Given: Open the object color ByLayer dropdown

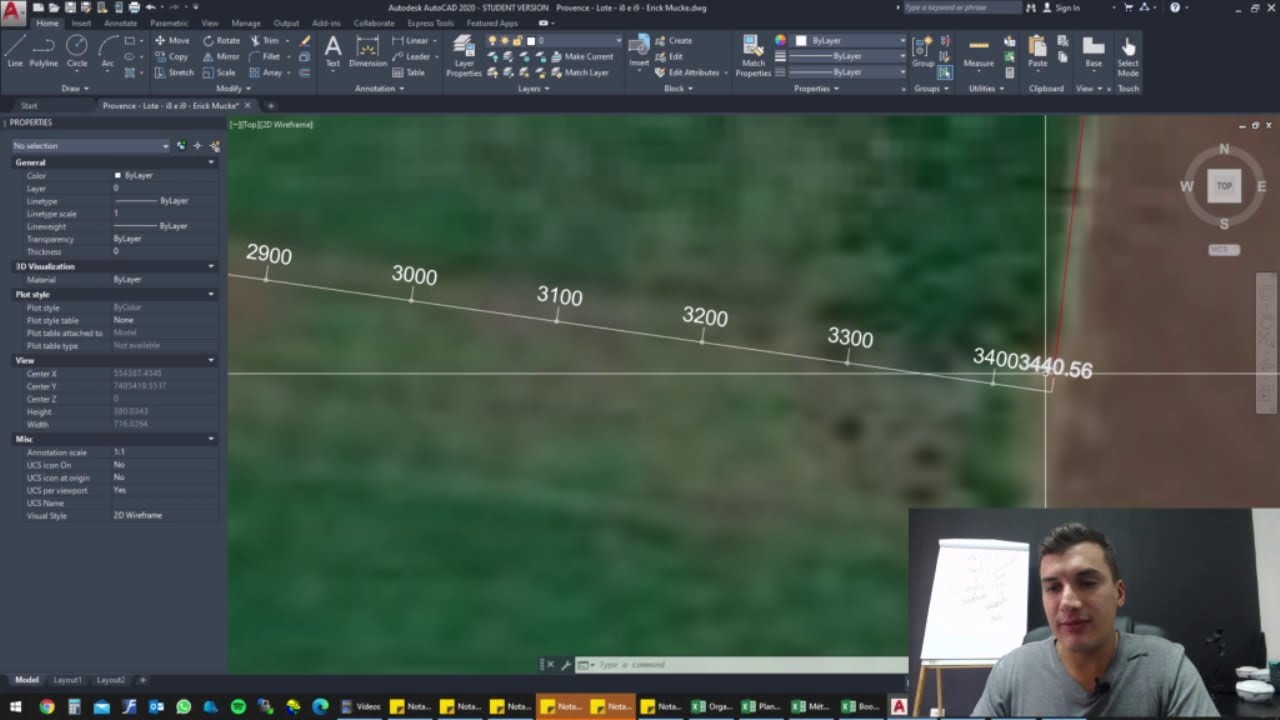Looking at the screenshot, I should point(851,41).
